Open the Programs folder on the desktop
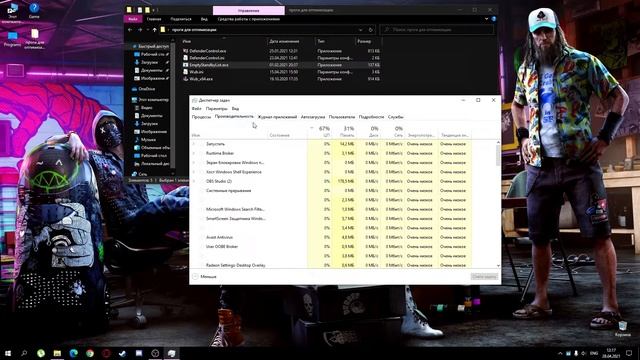This screenshot has height=360, width=640. click(x=13, y=39)
